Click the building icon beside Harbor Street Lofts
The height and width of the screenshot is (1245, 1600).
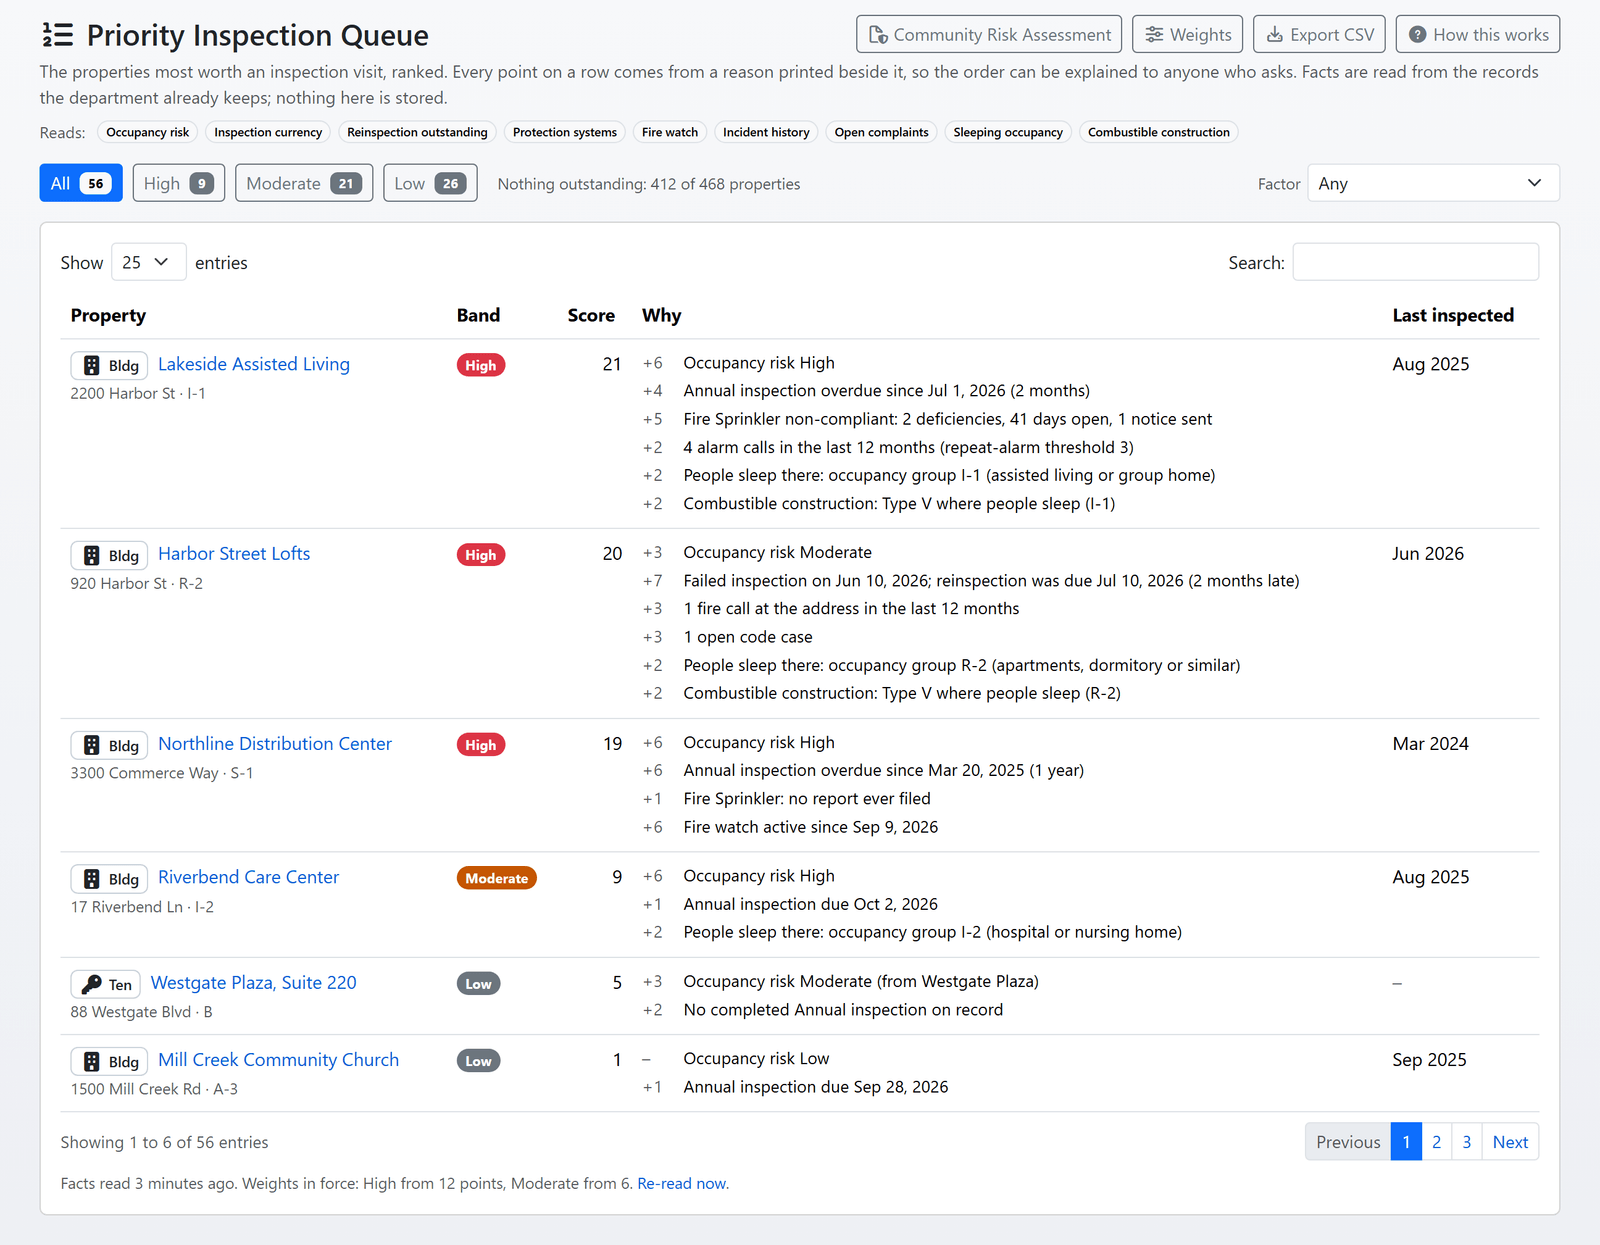(x=92, y=555)
